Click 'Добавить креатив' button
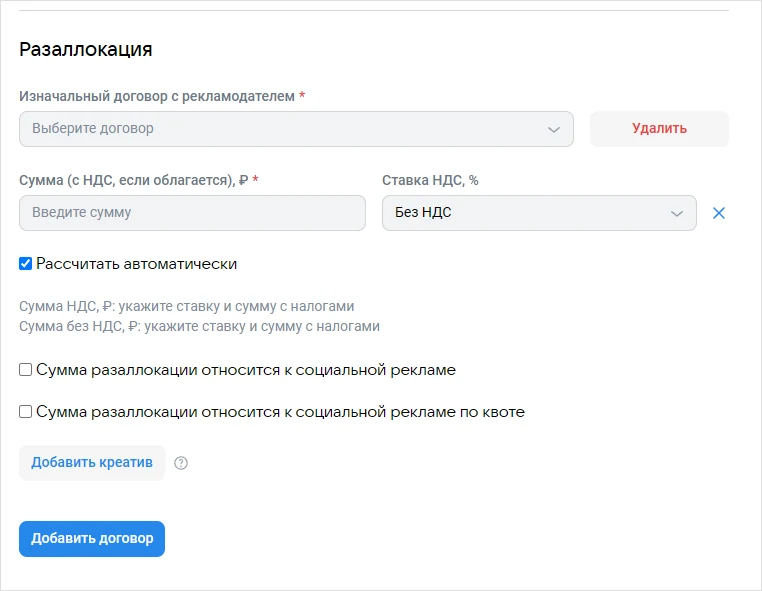Viewport: 762px width, 591px height. tap(92, 463)
